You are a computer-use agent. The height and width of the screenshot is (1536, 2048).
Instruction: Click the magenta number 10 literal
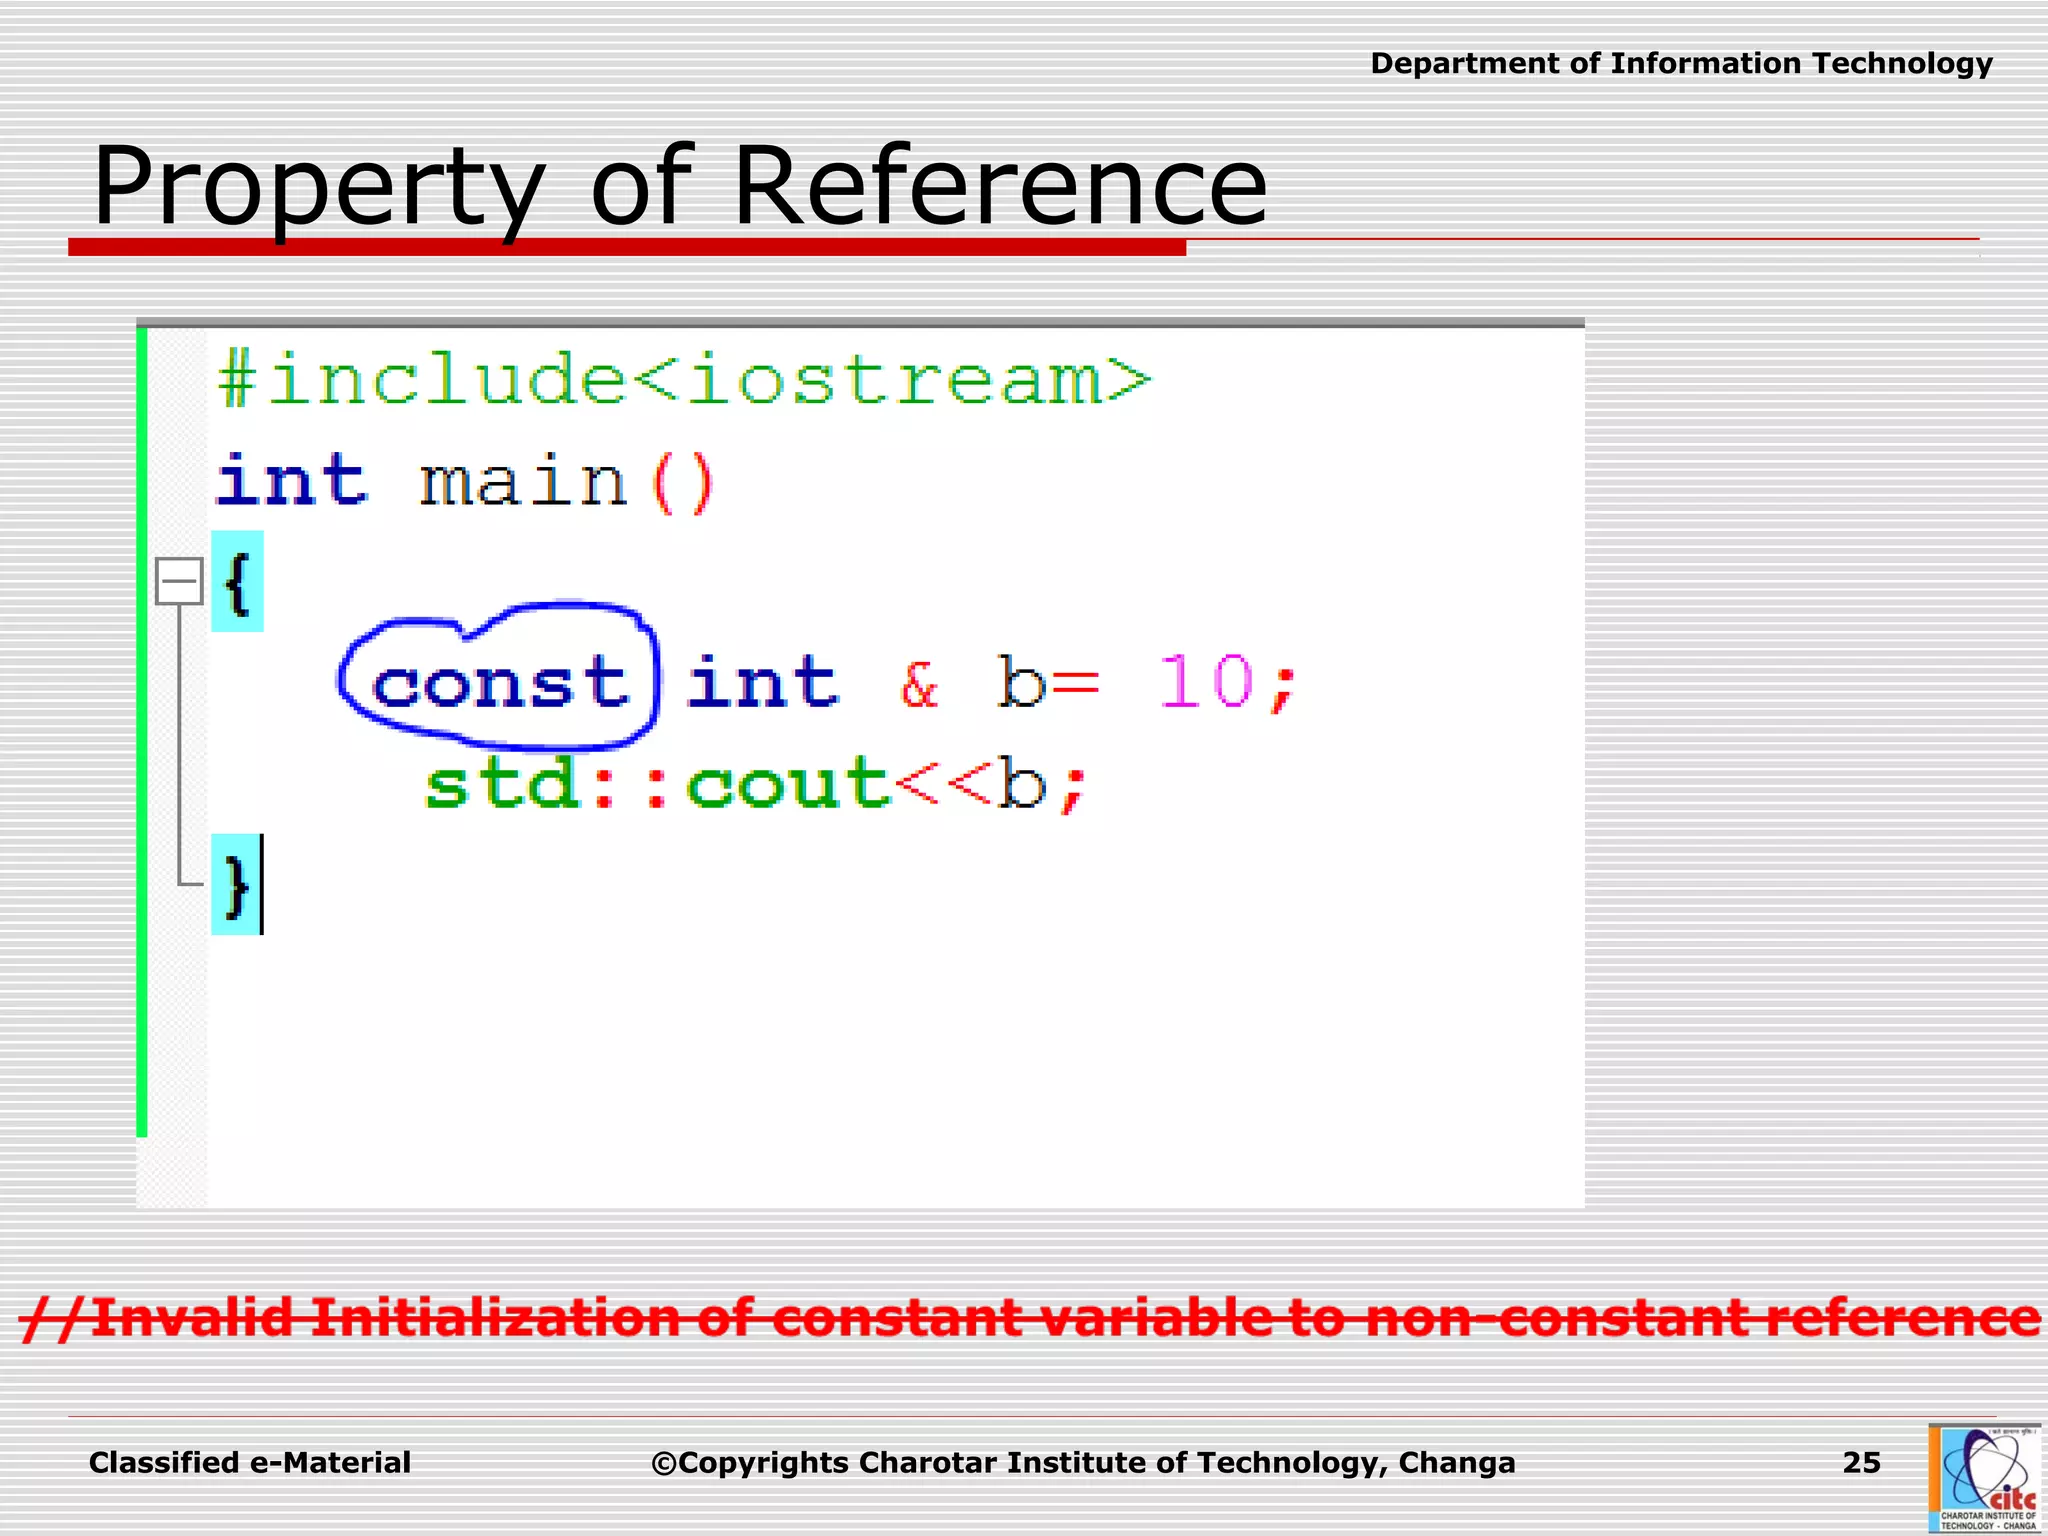click(x=1205, y=683)
